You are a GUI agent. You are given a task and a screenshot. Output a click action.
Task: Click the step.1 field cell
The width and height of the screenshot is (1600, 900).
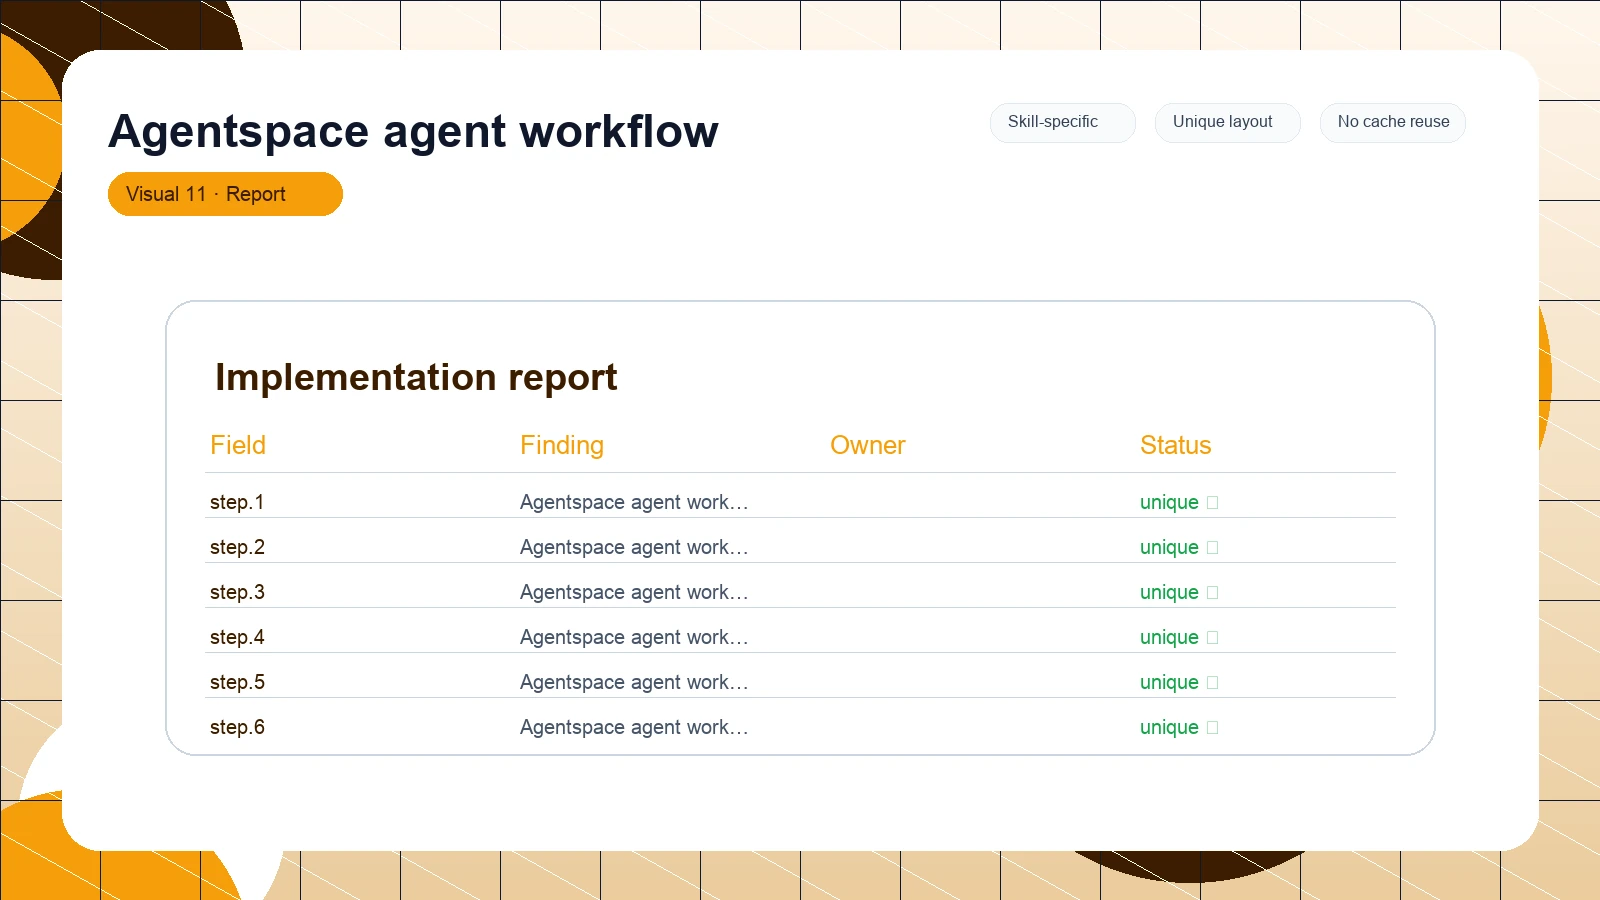coord(237,502)
